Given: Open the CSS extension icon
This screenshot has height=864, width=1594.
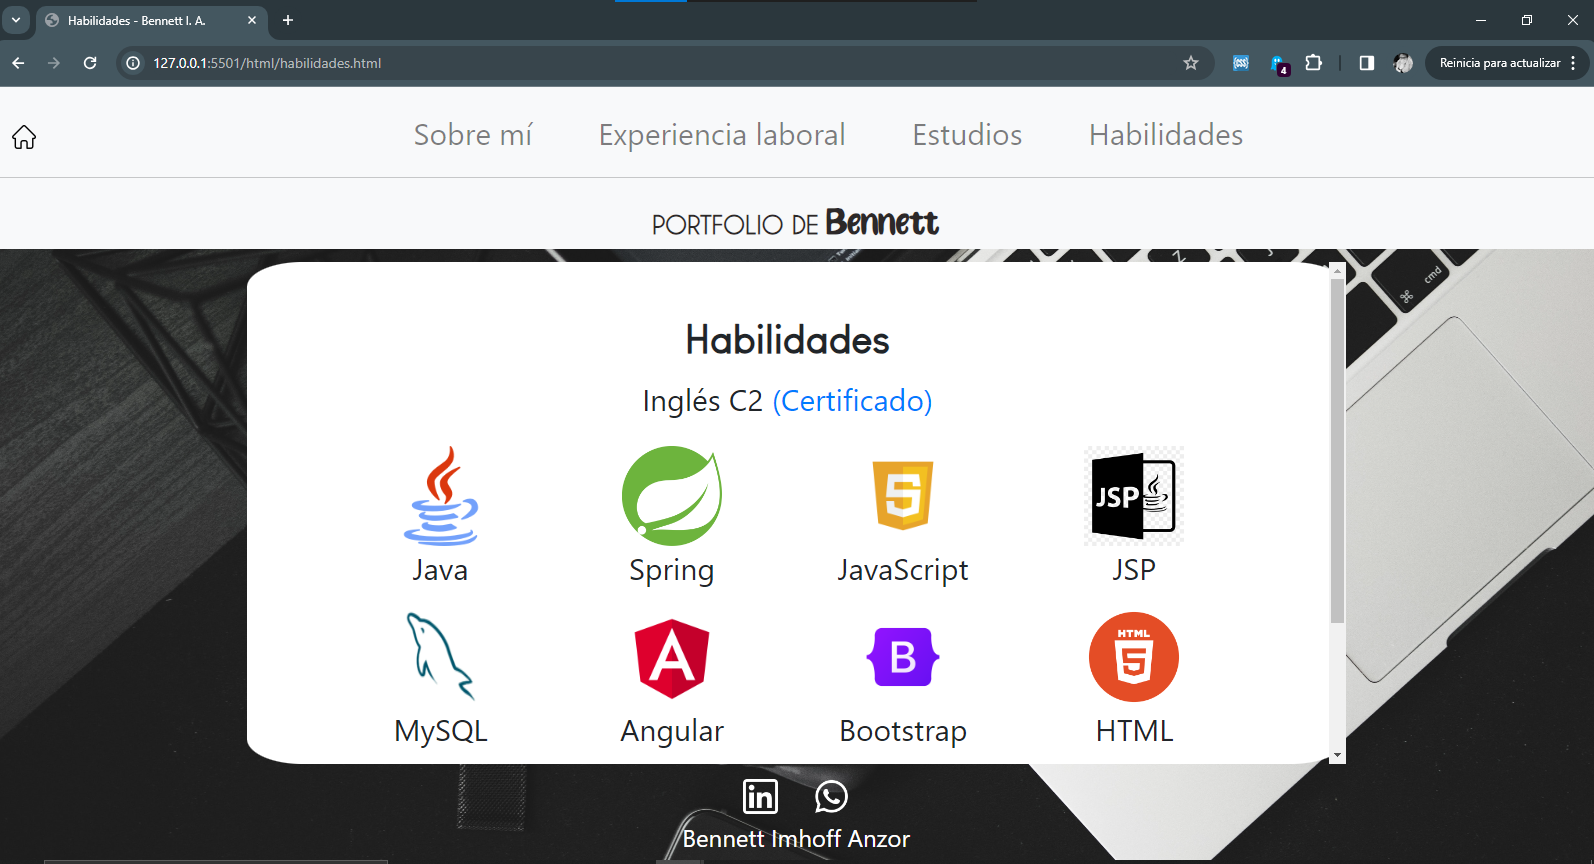Looking at the screenshot, I should 1241,63.
